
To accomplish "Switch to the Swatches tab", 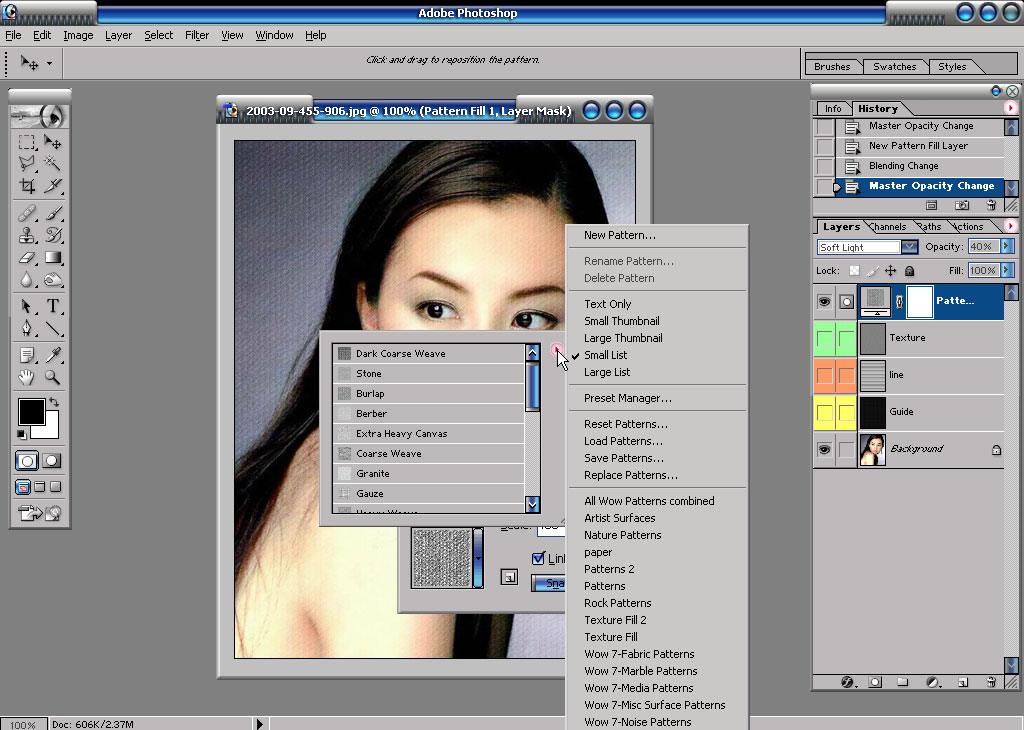I will point(894,67).
